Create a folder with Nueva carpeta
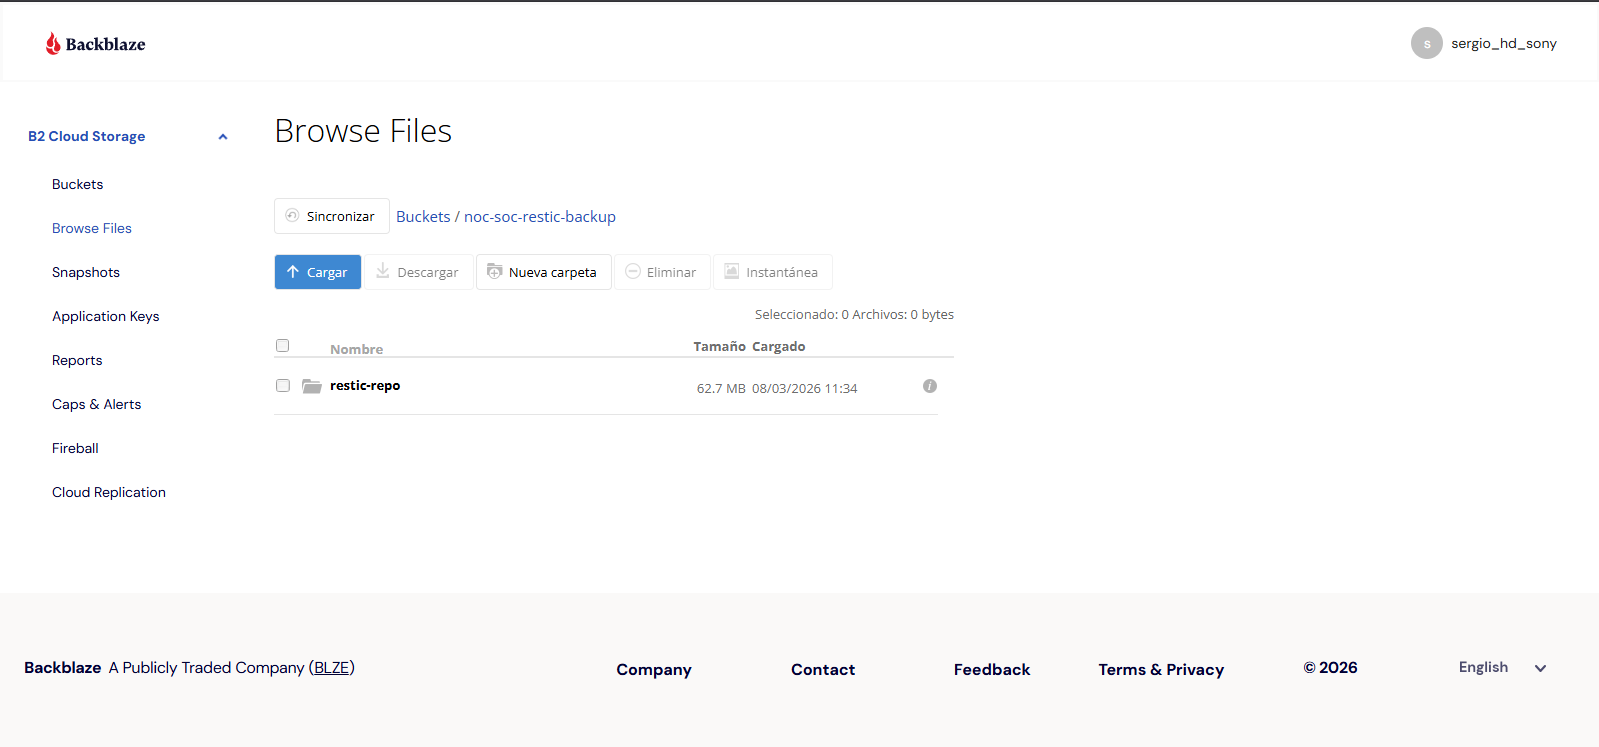Screen dimensions: 1599x747 pos(544,272)
